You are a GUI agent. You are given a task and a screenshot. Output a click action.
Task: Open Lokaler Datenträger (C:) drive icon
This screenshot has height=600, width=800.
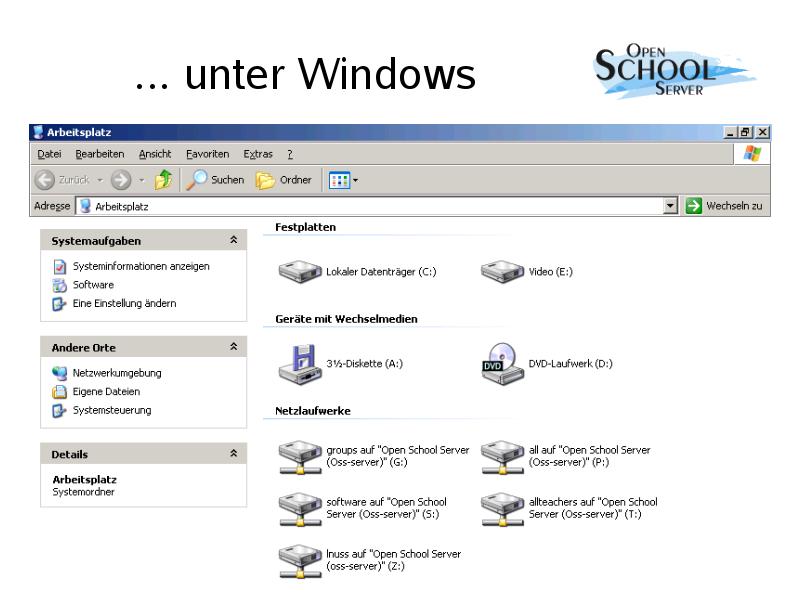300,271
